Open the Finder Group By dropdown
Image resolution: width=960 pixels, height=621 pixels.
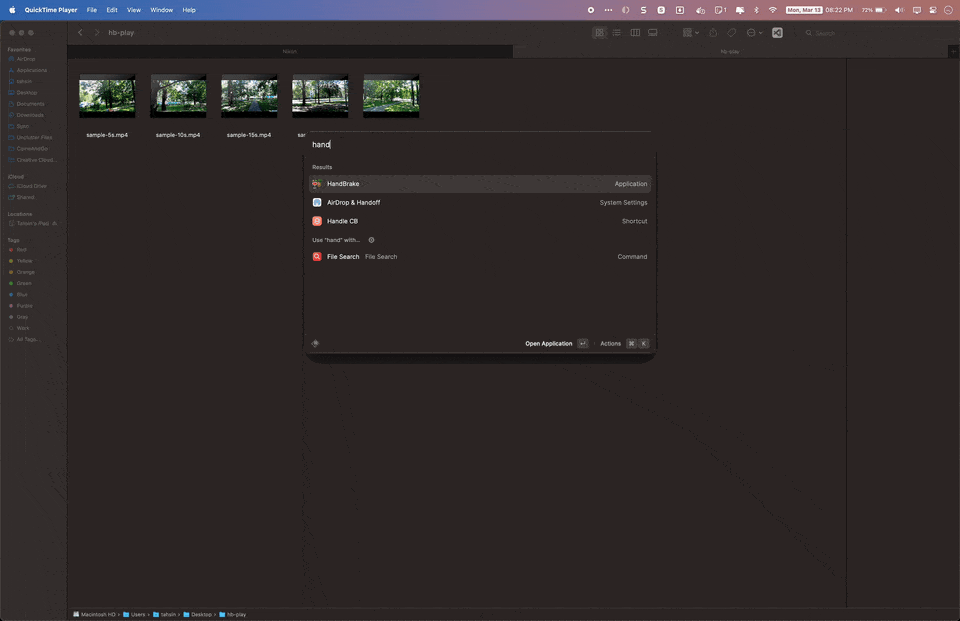(x=691, y=32)
